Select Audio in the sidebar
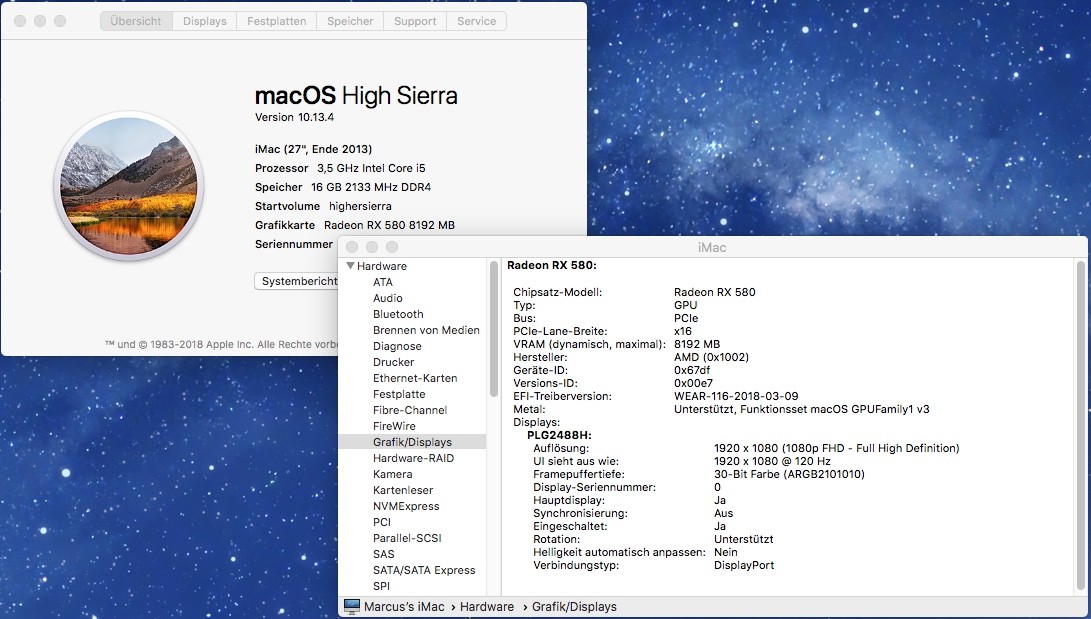 pyautogui.click(x=388, y=298)
